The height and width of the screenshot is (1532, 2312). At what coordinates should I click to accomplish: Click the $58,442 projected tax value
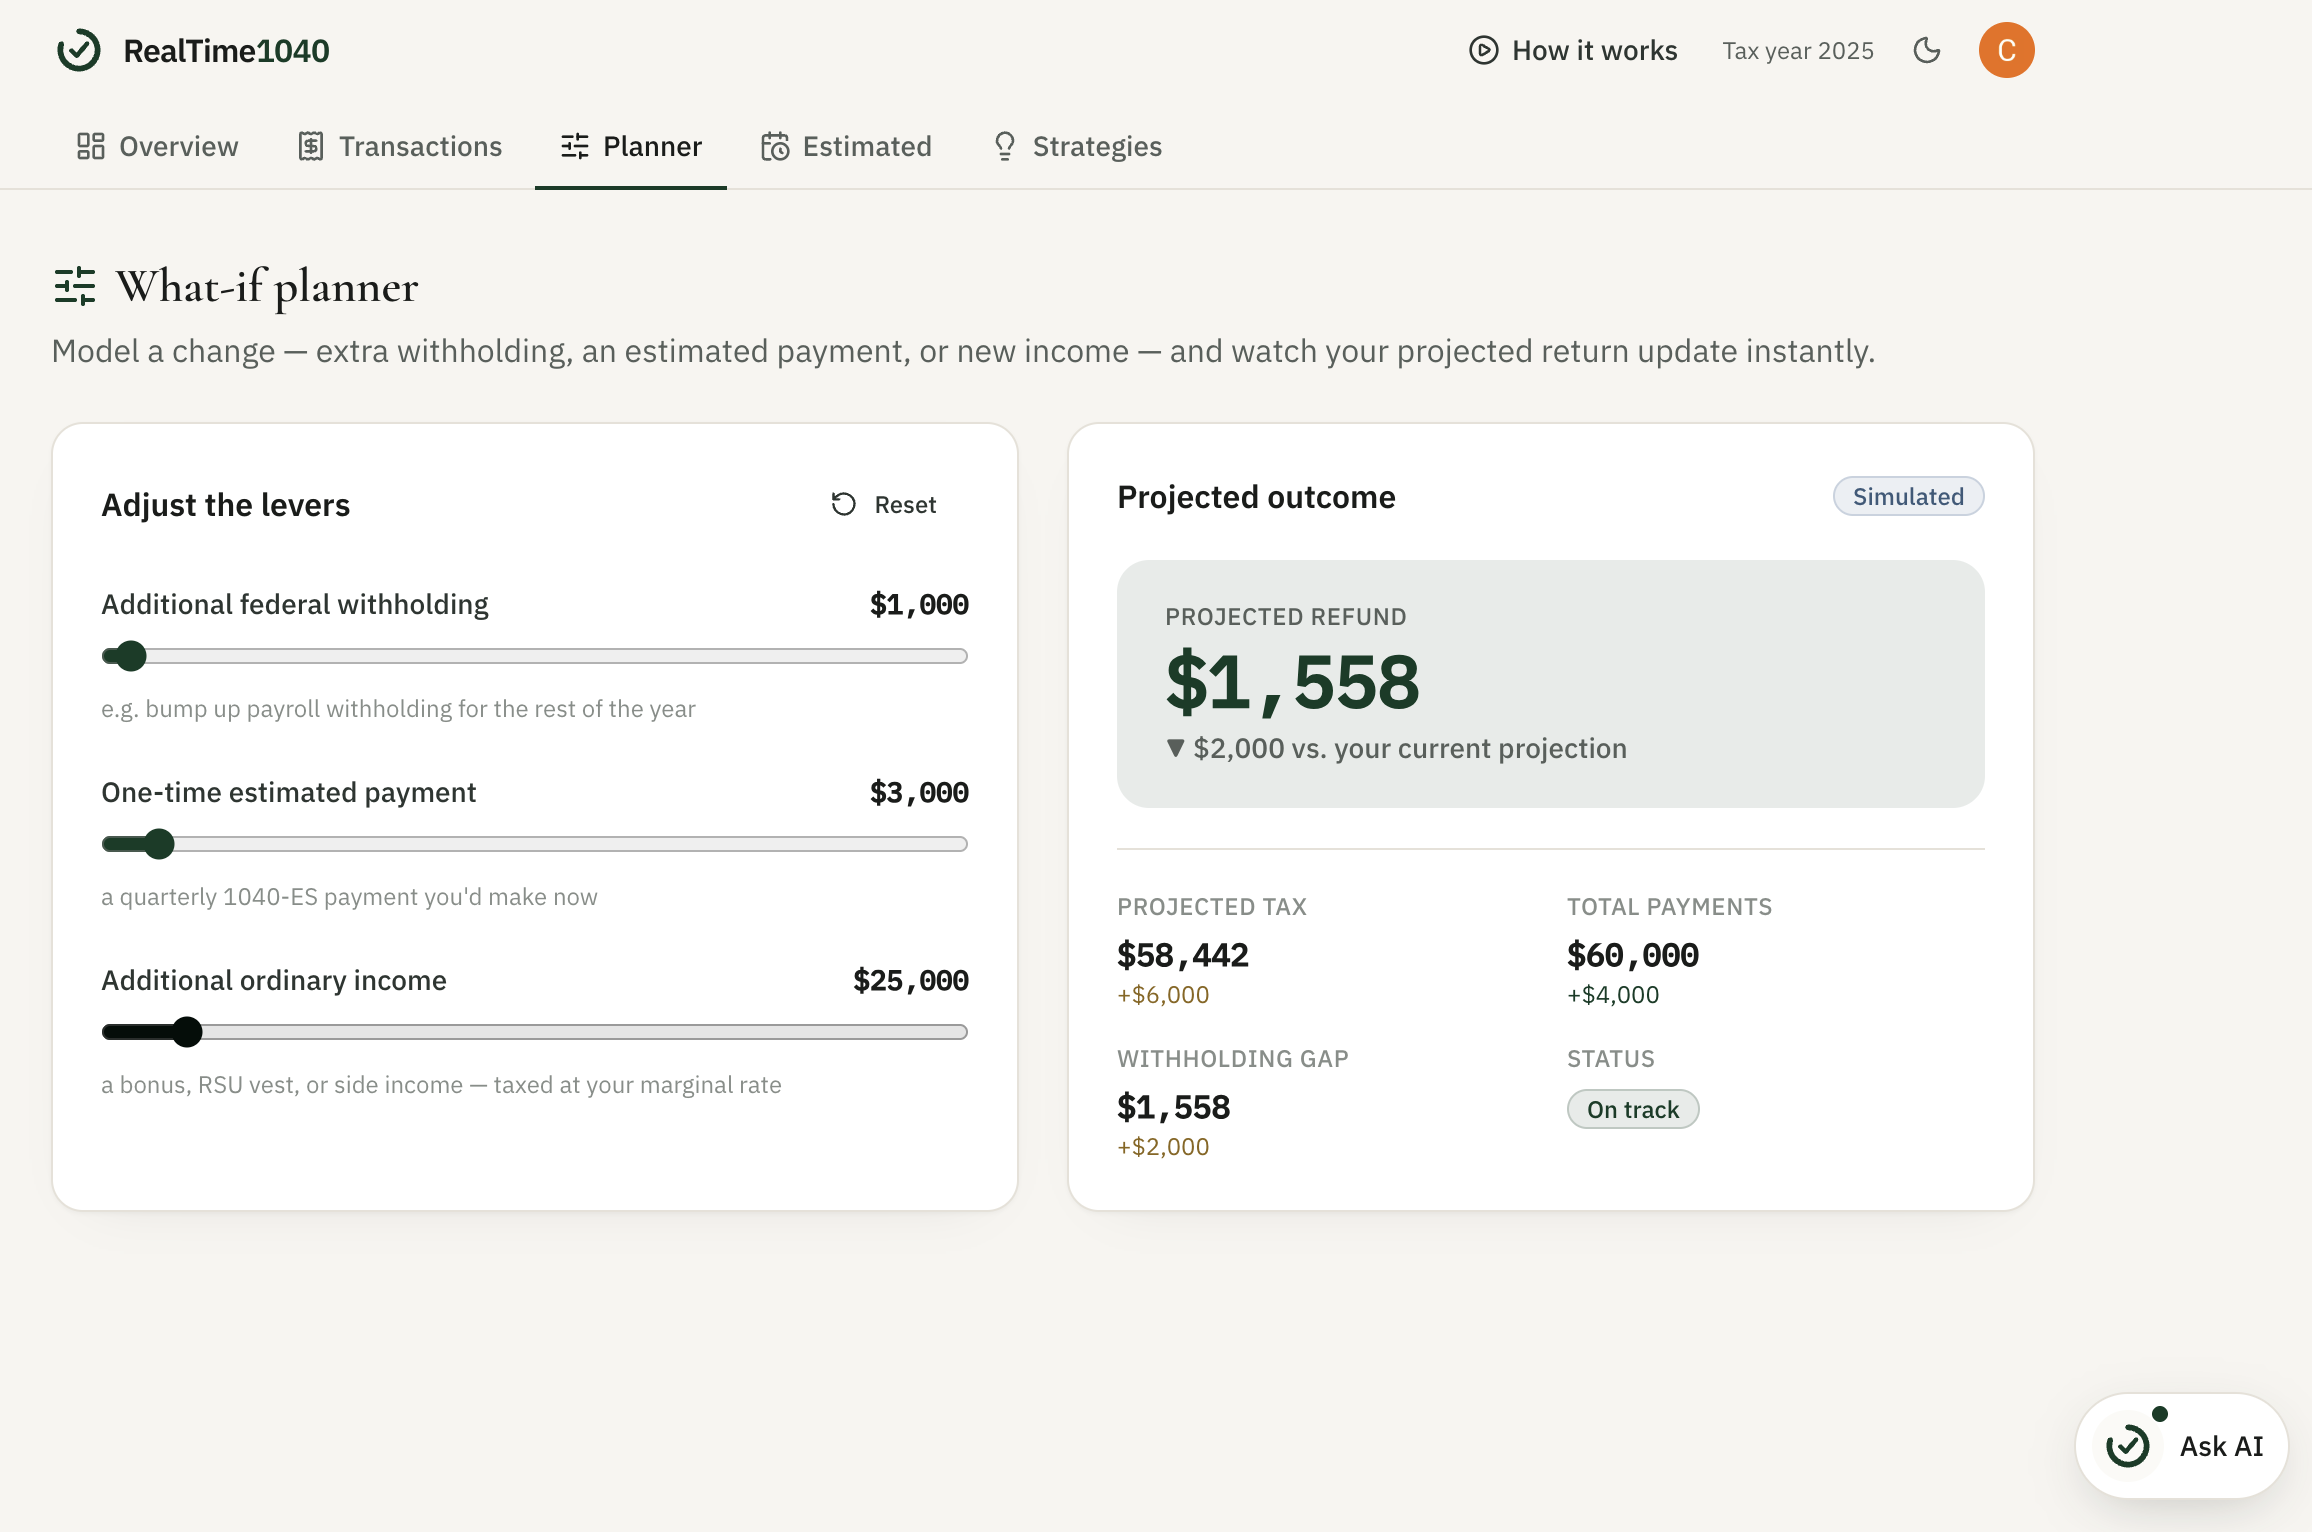coord(1183,955)
